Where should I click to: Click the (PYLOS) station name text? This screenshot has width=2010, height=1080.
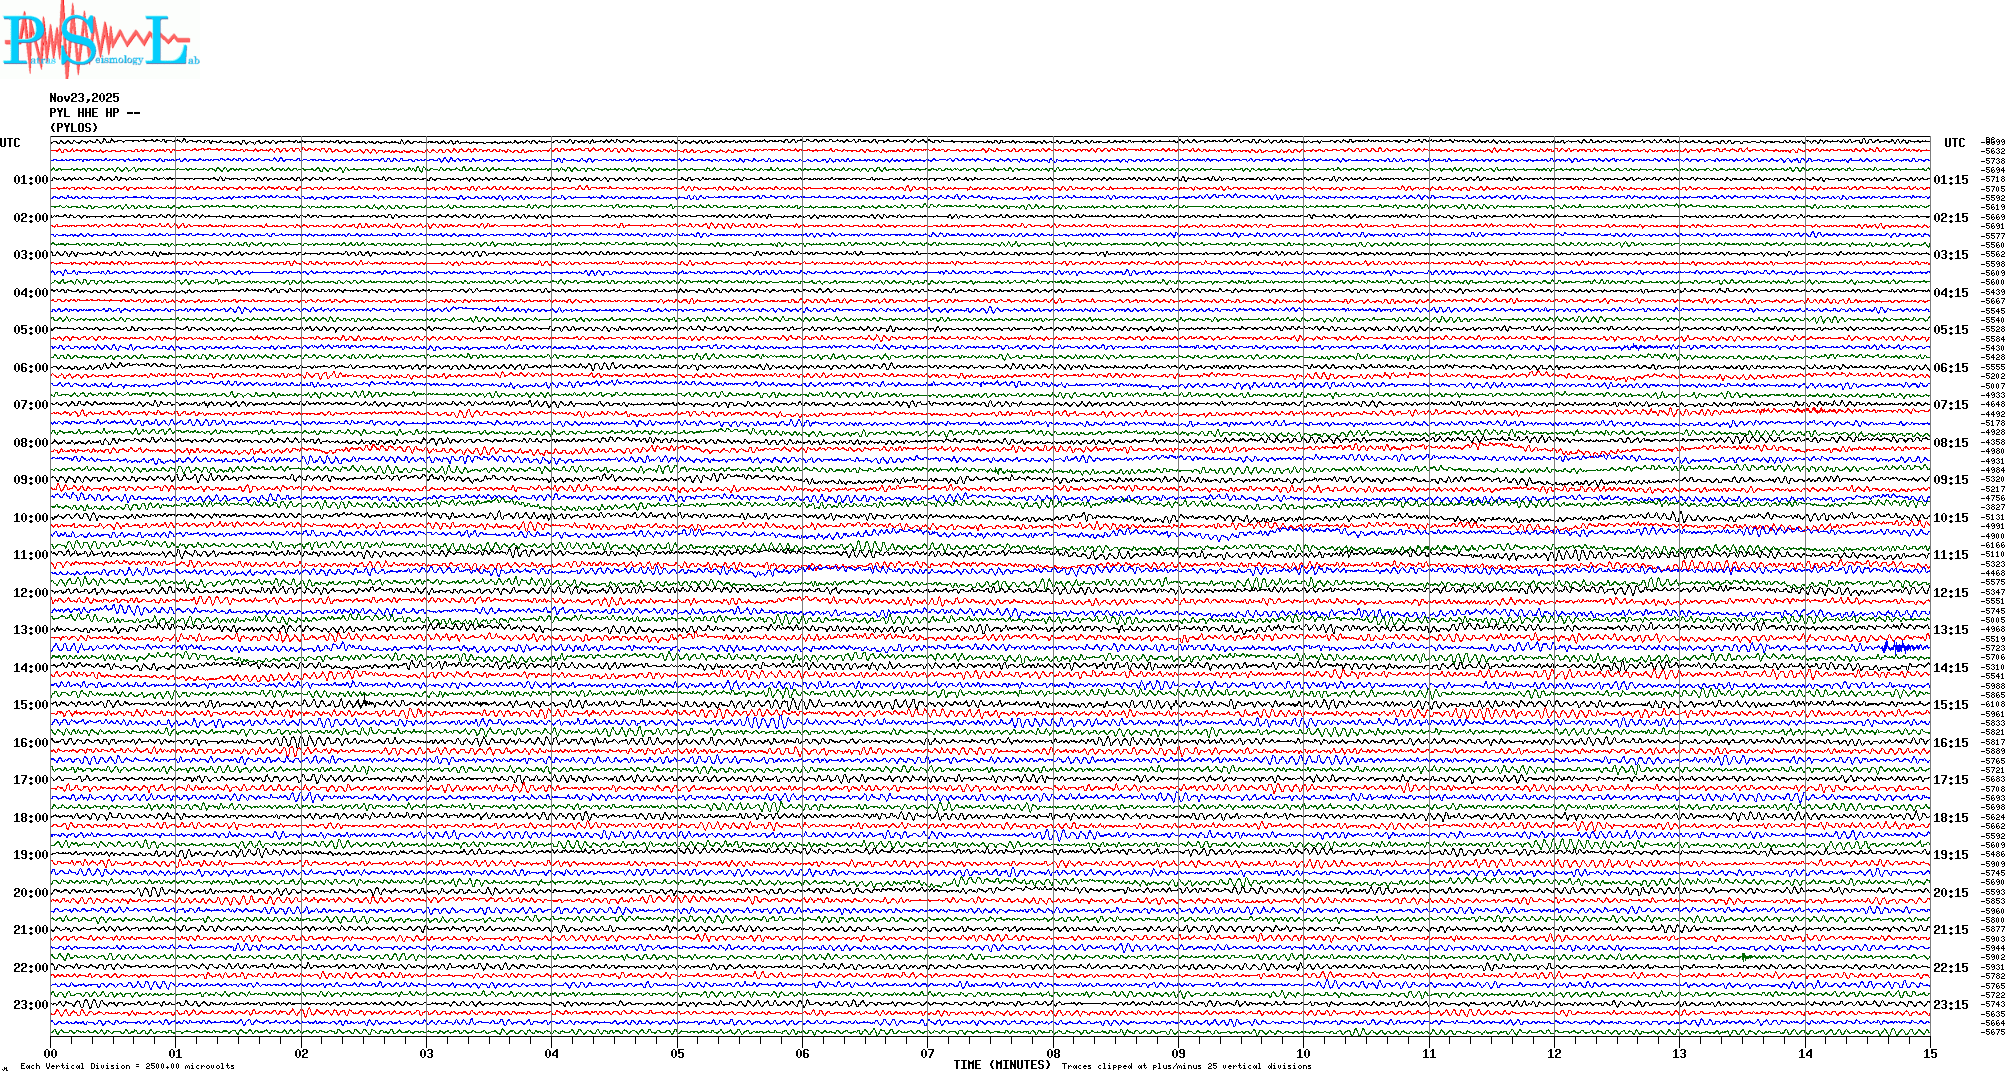[74, 128]
